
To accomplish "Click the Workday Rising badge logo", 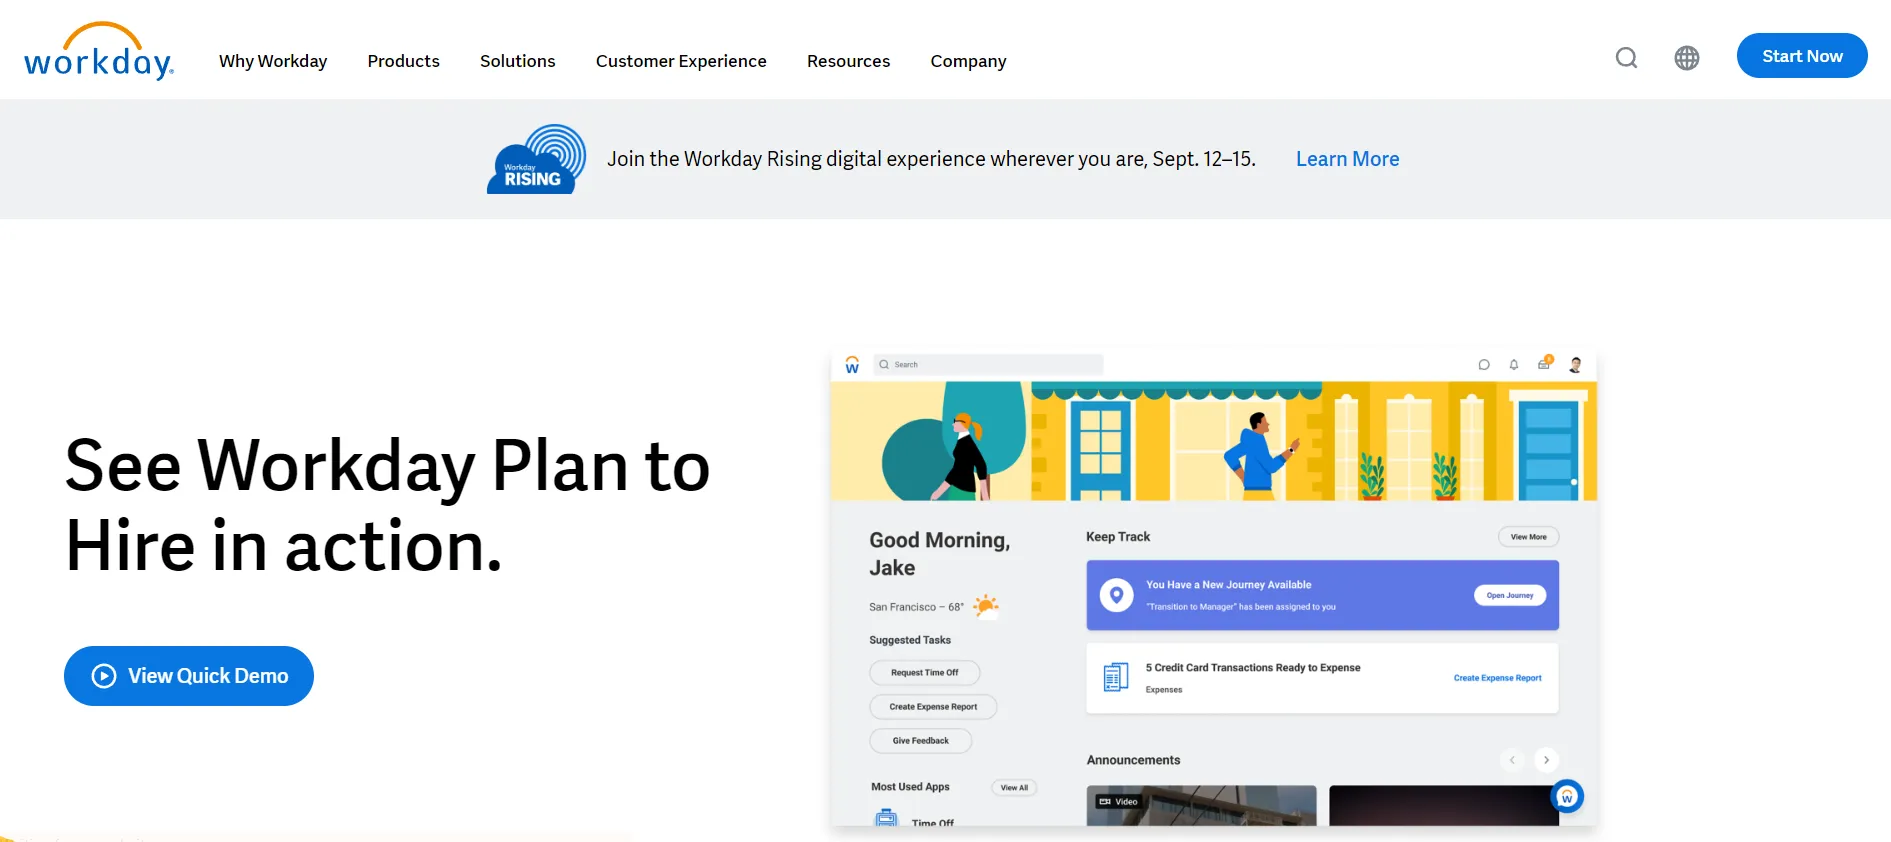I will tap(537, 159).
